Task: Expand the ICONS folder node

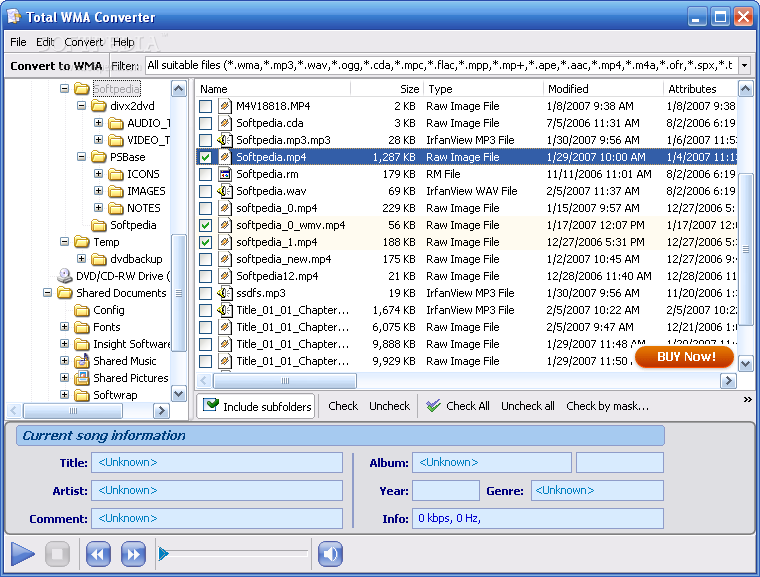Action: coord(98,174)
